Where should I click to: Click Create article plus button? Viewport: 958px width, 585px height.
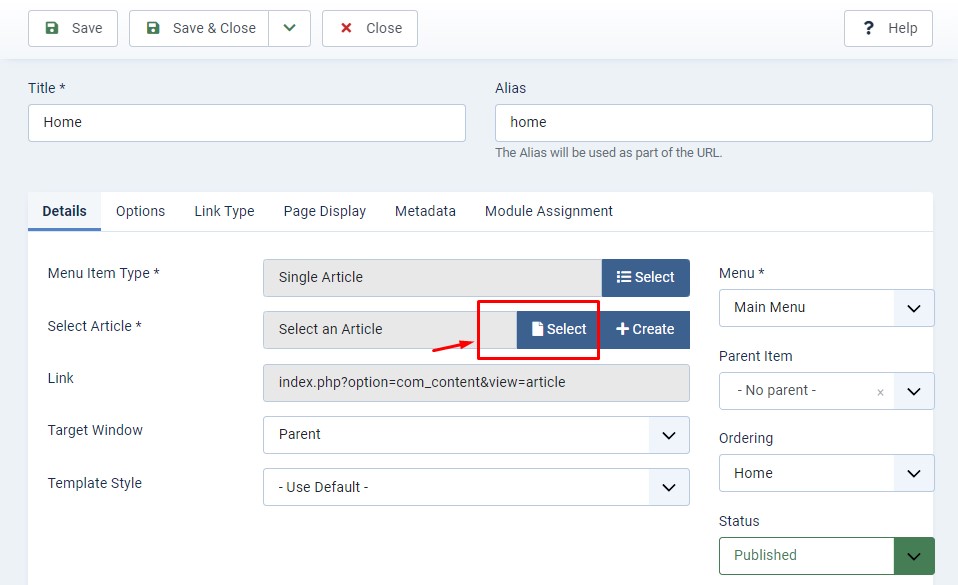tap(645, 329)
